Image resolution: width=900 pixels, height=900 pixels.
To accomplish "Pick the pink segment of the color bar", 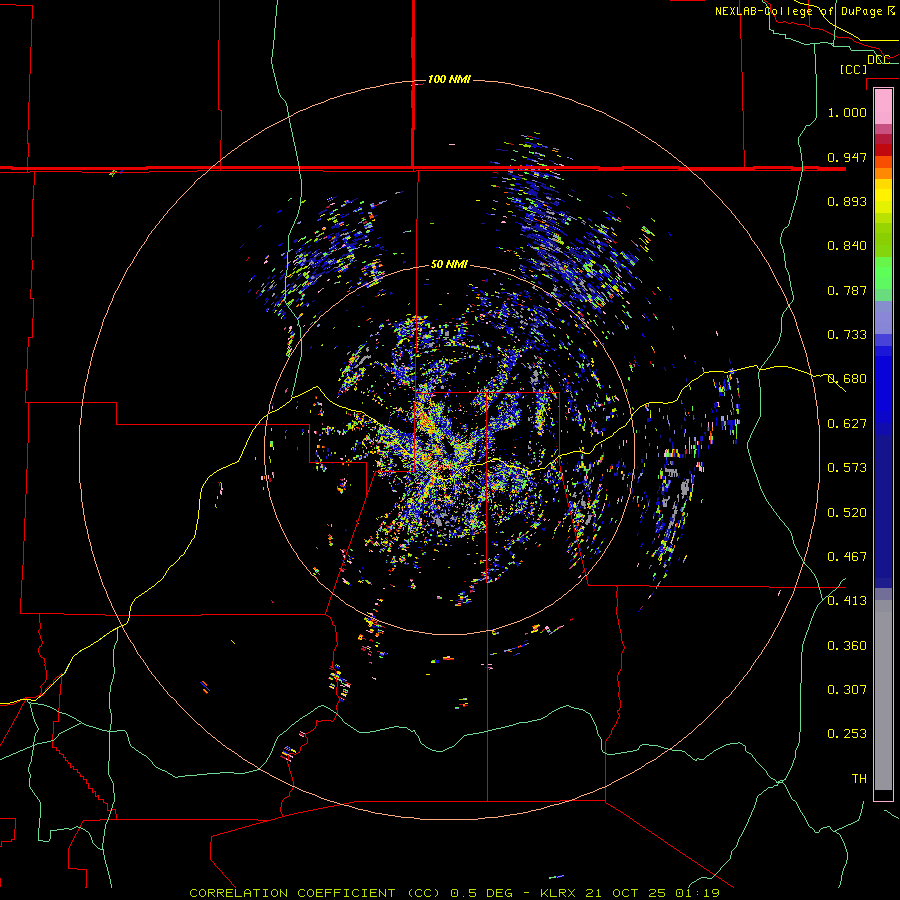I will pyautogui.click(x=883, y=106).
